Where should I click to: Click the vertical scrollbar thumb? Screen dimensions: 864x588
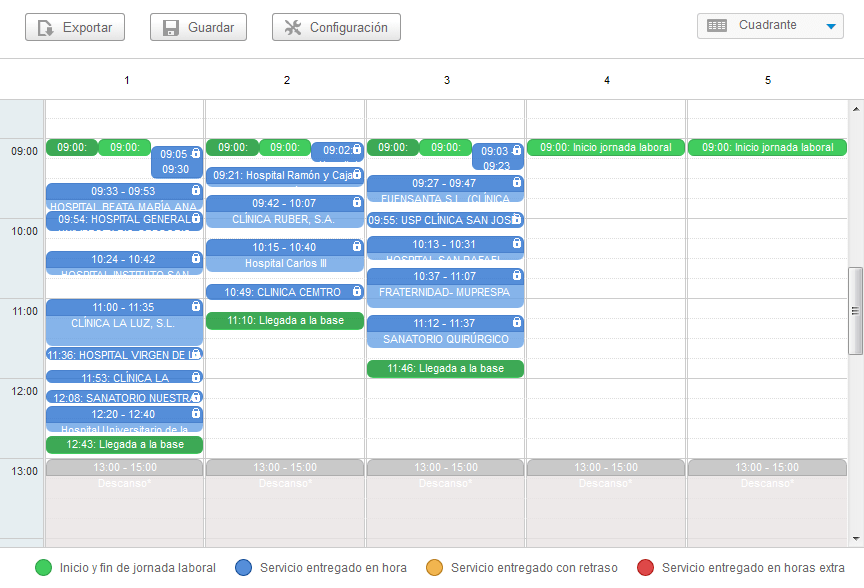tap(855, 311)
